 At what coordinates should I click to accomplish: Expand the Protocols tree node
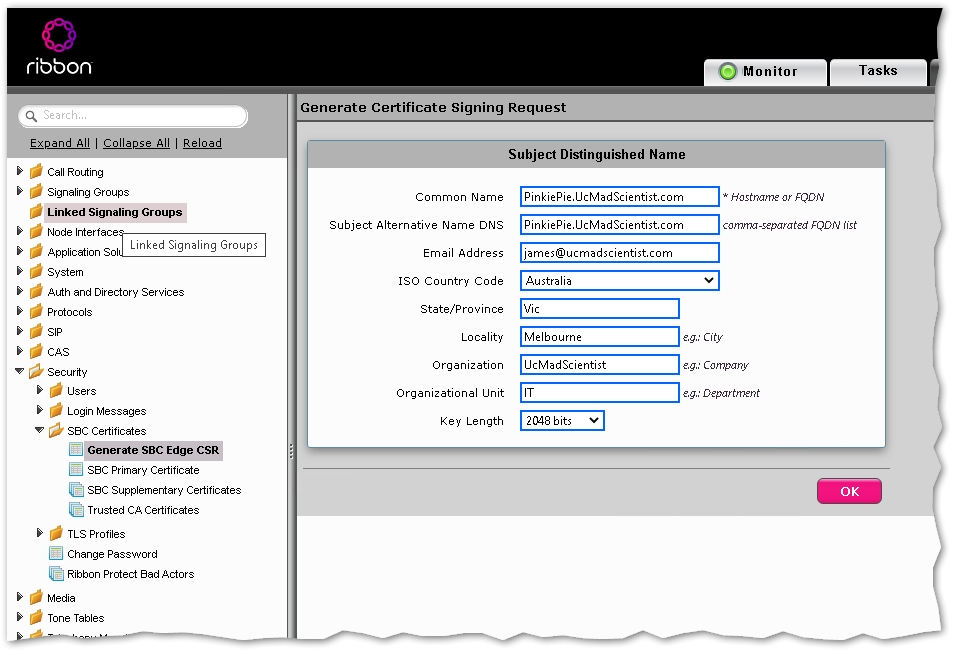[19, 311]
